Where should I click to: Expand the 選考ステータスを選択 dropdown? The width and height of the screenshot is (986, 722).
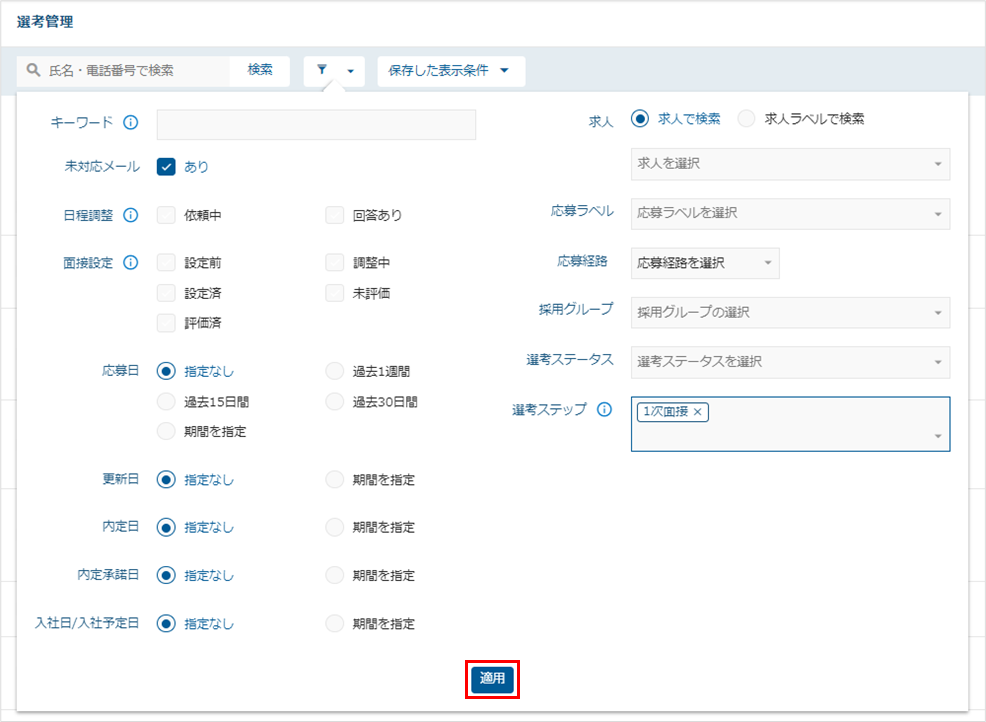pos(790,362)
